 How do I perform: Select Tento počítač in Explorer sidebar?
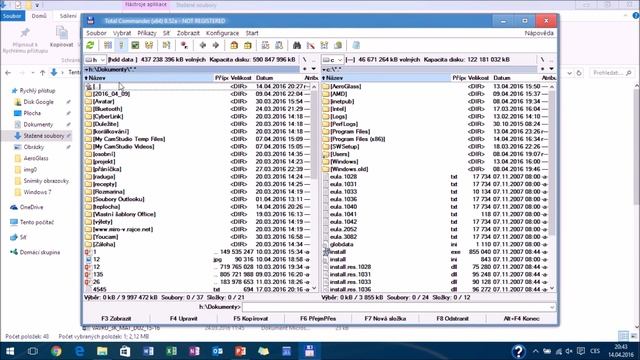(37, 222)
